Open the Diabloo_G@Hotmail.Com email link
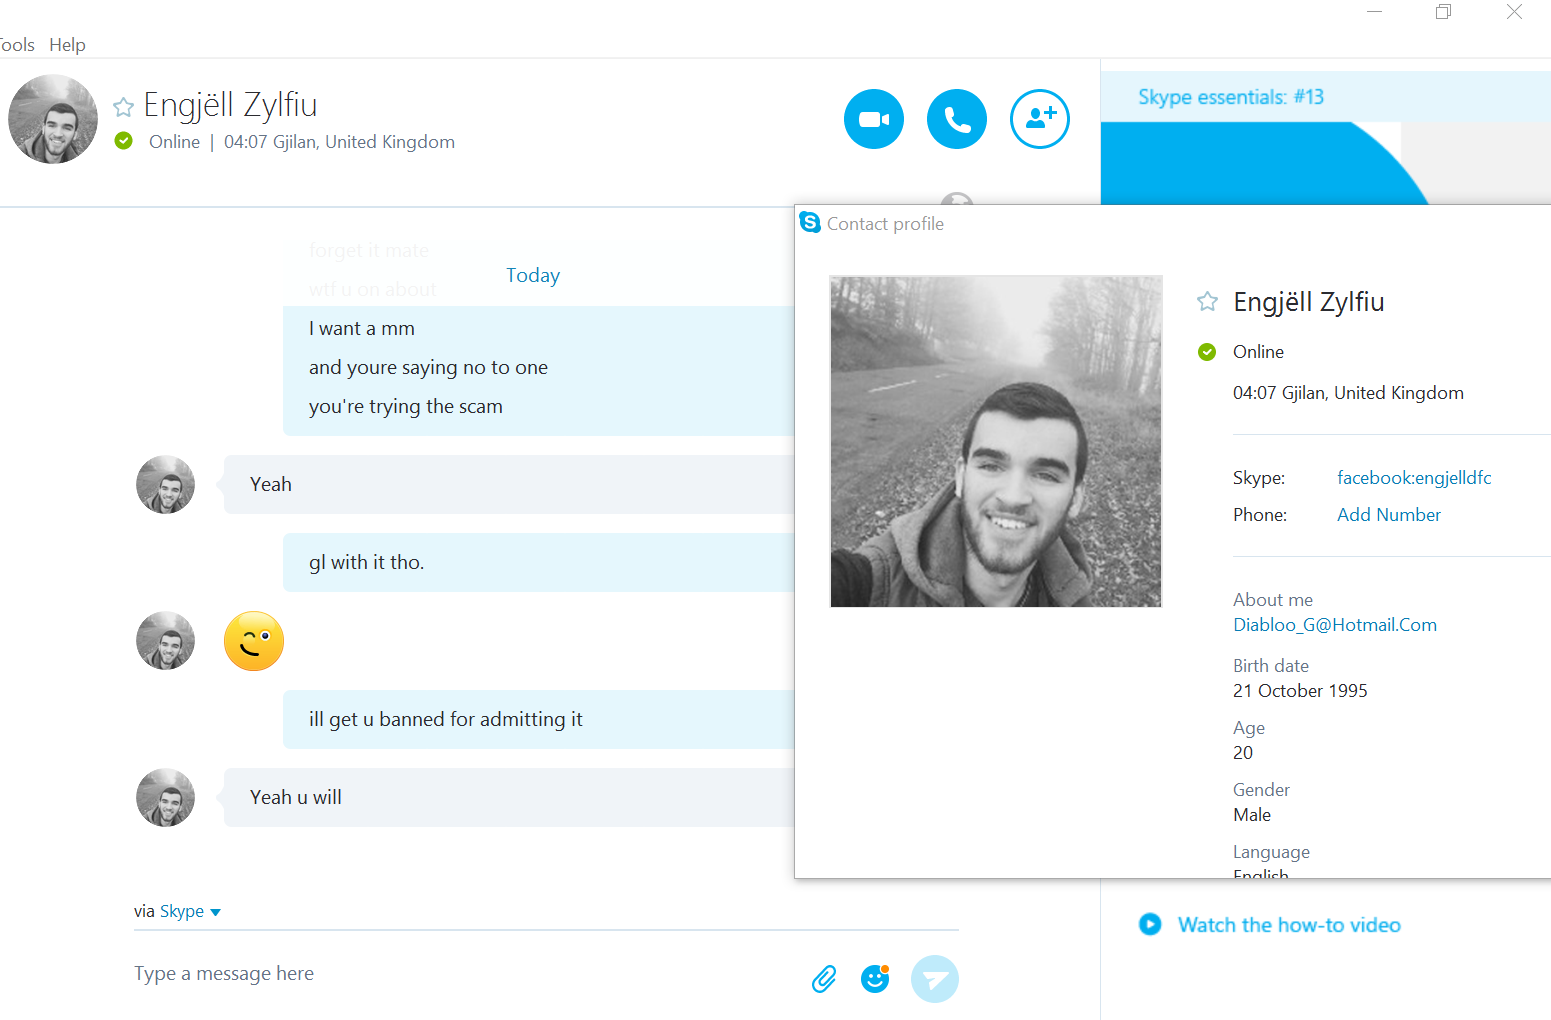This screenshot has width=1551, height=1020. 1335,625
